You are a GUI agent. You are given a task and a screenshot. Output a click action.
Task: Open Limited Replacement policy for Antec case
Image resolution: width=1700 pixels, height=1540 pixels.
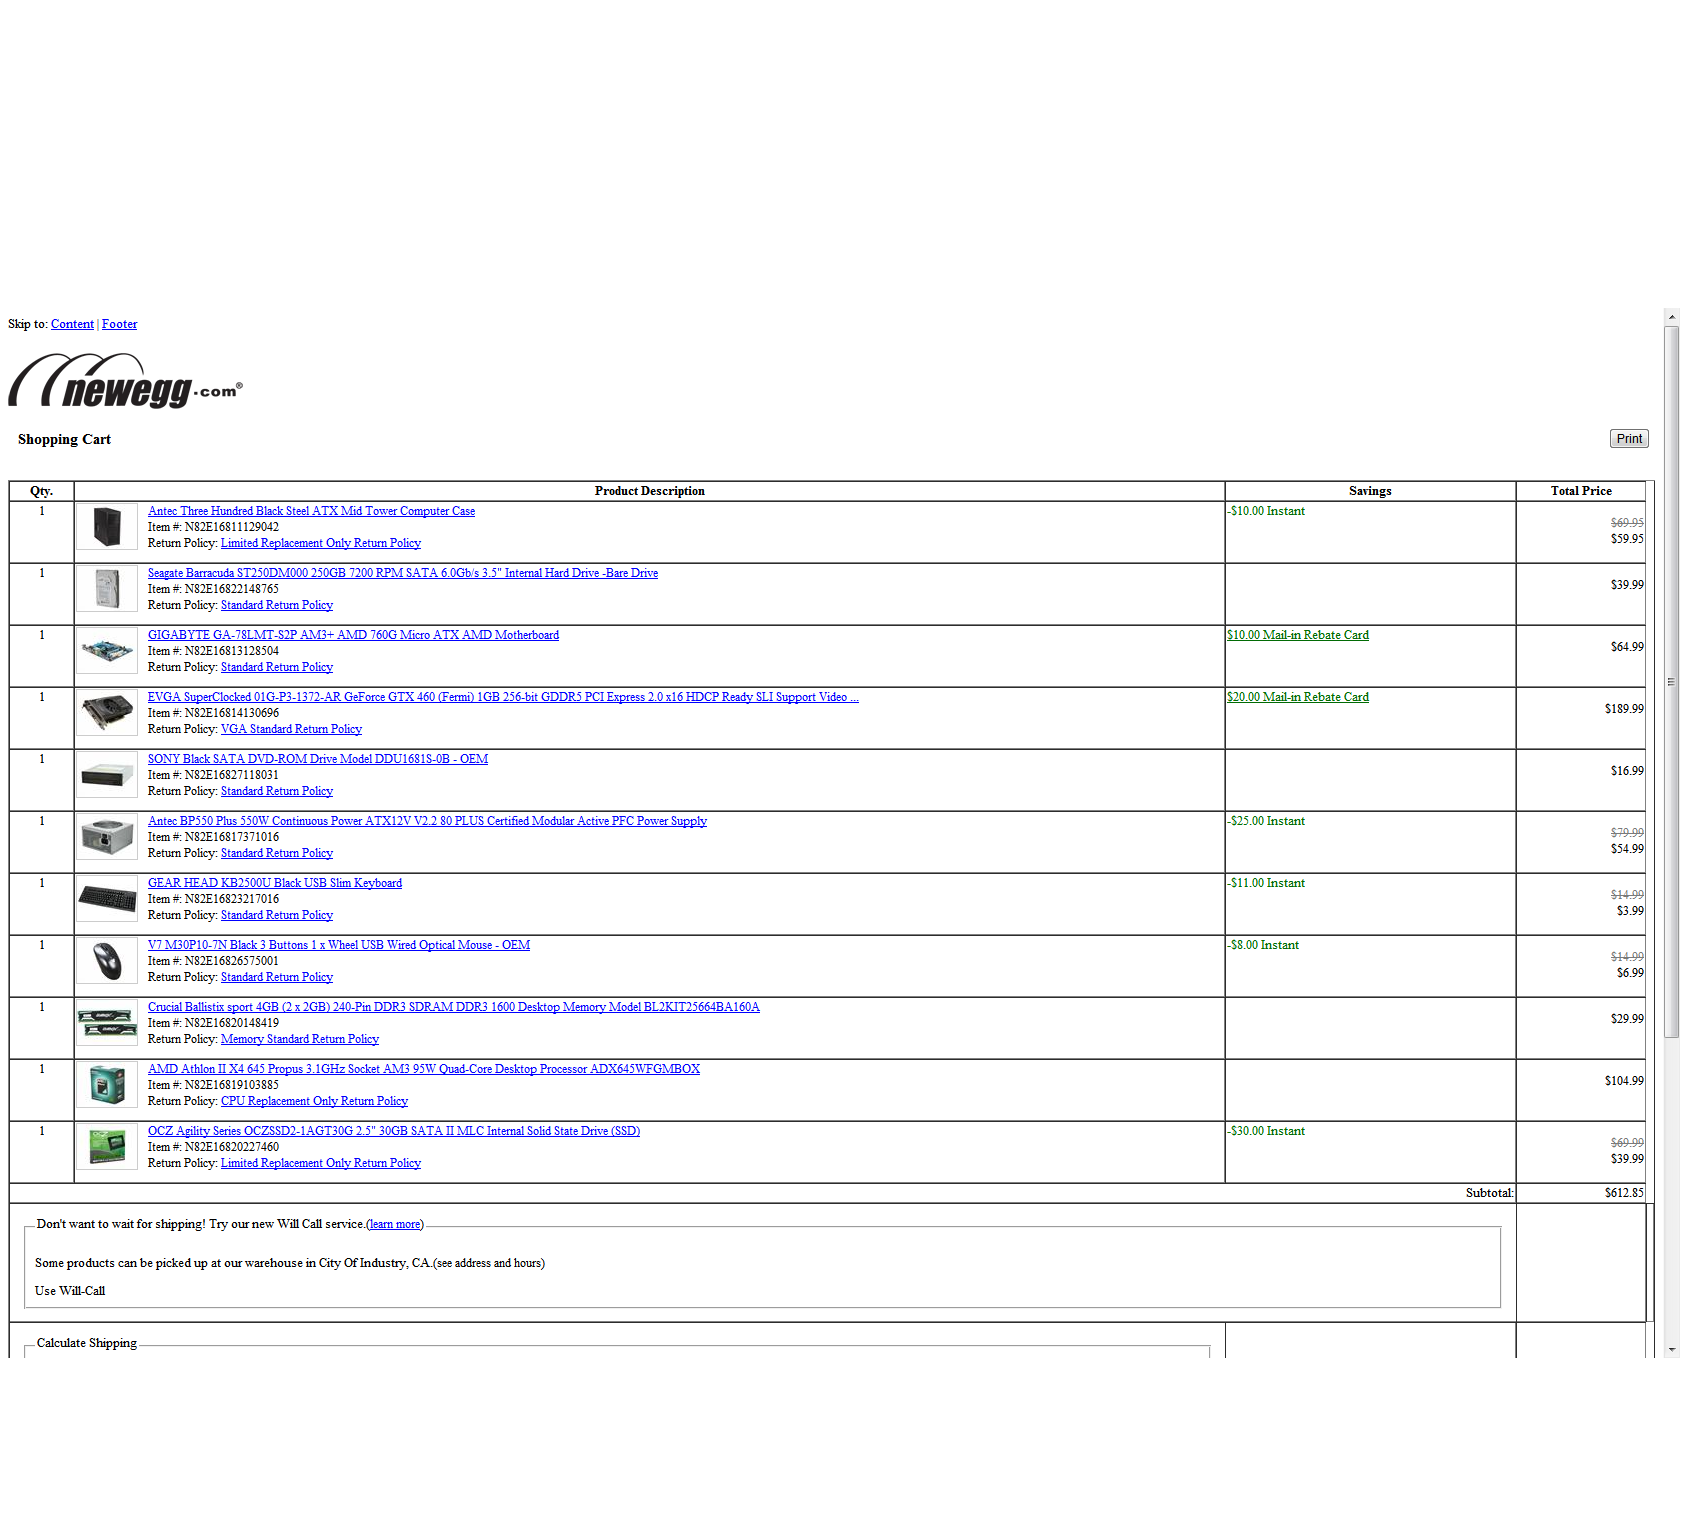[321, 543]
